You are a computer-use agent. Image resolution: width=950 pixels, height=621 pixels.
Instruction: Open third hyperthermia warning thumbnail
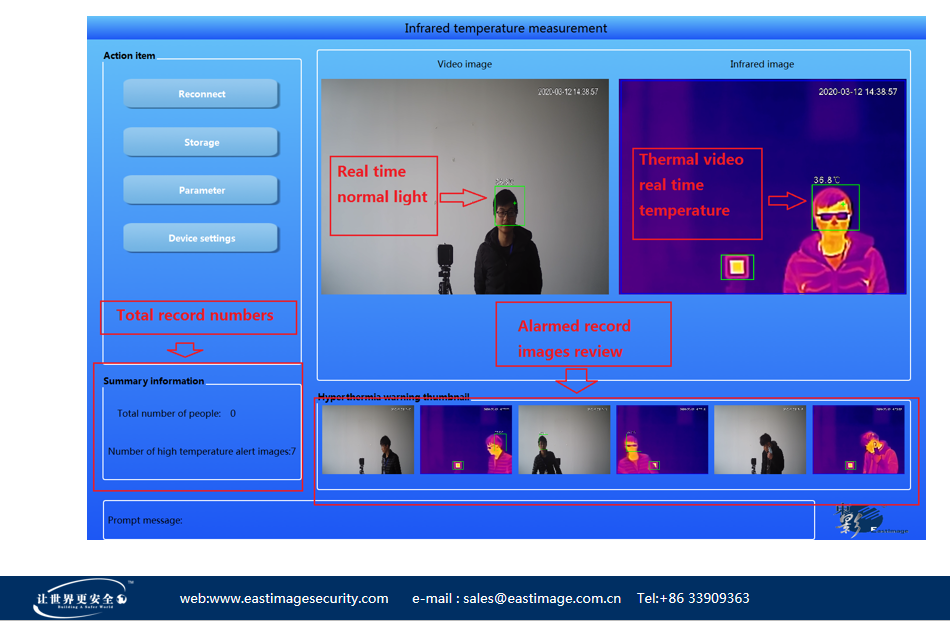point(564,440)
